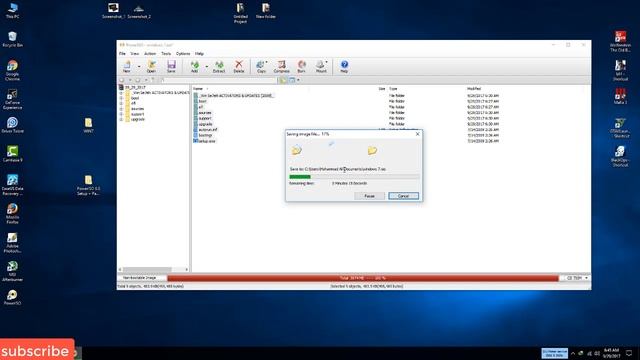Click the Extract toolbar icon

coord(219,66)
